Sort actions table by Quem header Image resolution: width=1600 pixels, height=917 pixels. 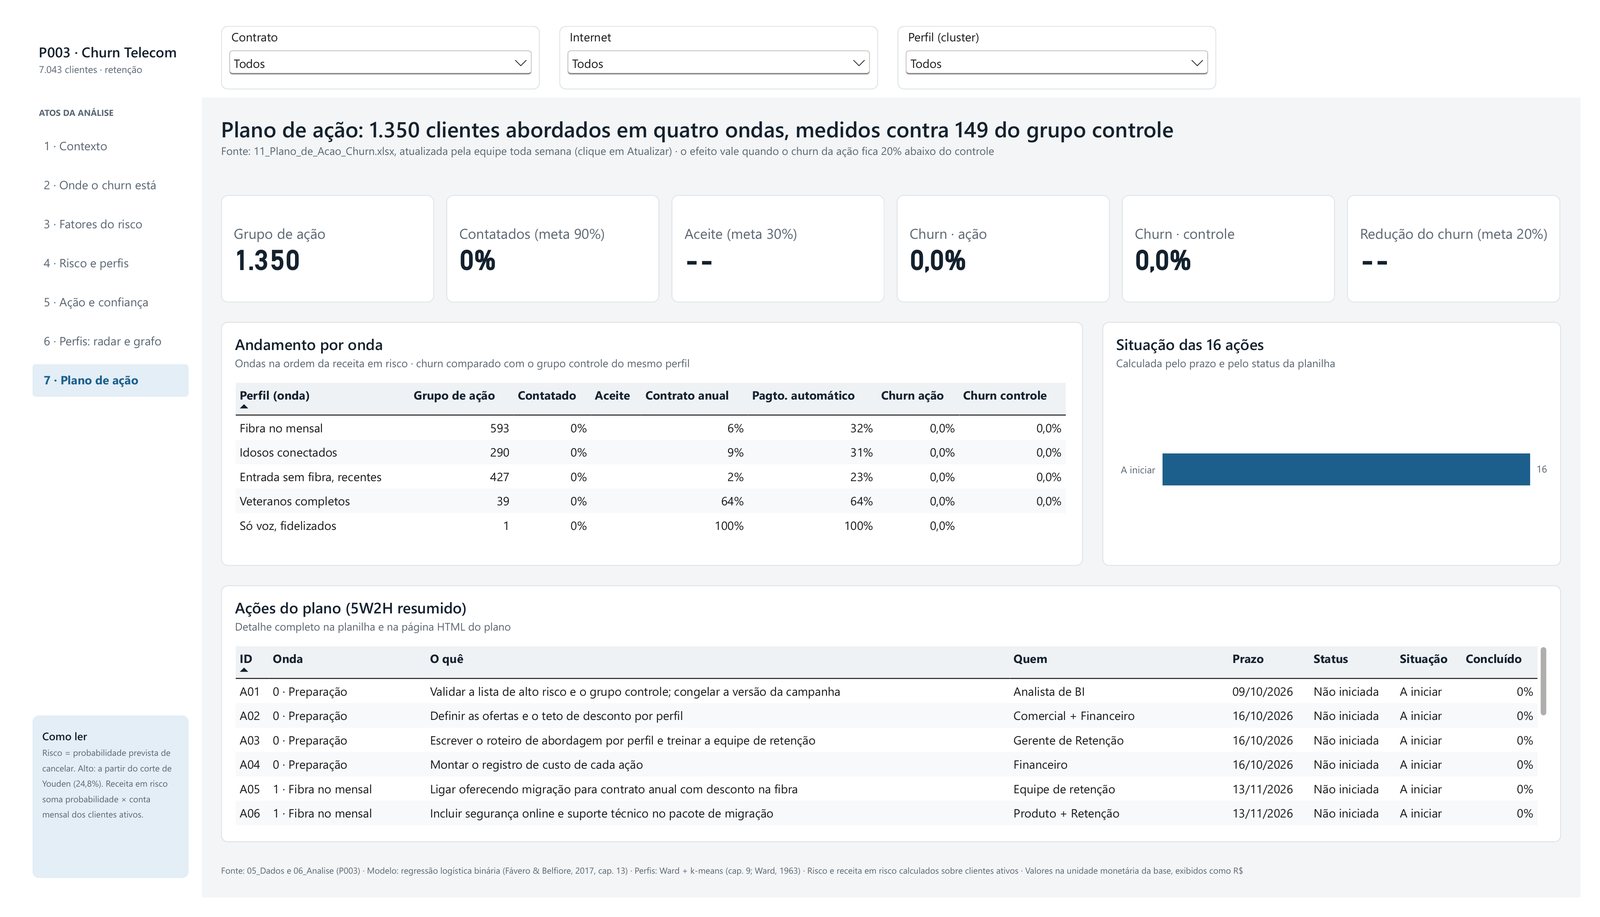1030,659
